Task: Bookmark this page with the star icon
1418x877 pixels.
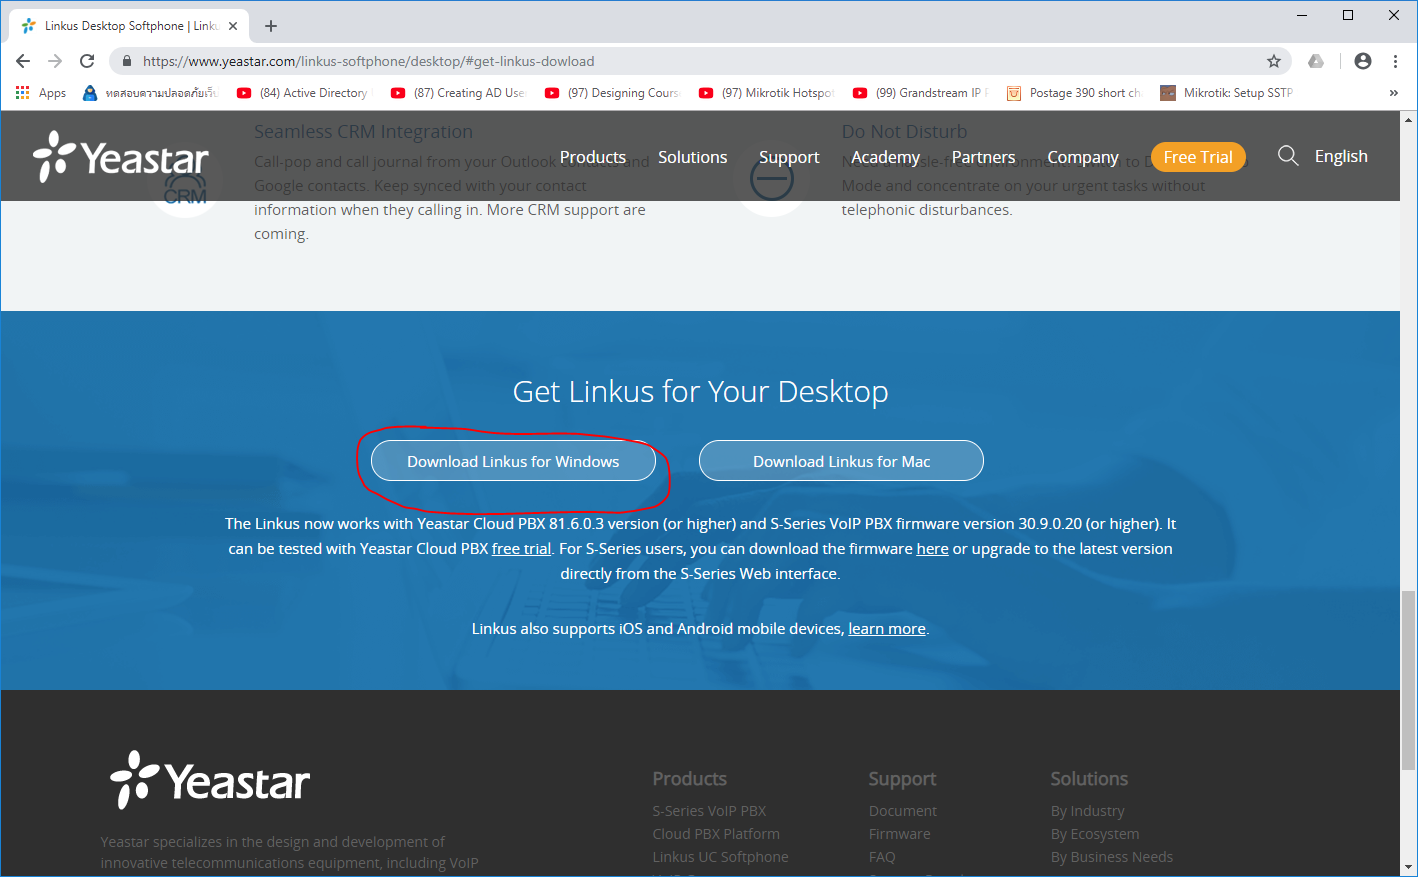Action: point(1274,61)
